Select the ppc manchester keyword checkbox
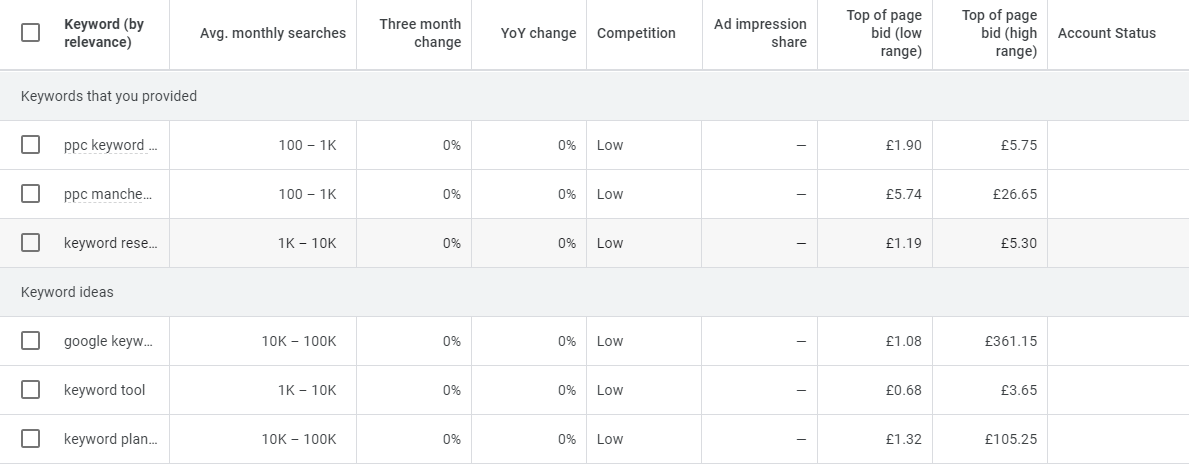Image resolution: width=1189 pixels, height=464 pixels. click(30, 194)
